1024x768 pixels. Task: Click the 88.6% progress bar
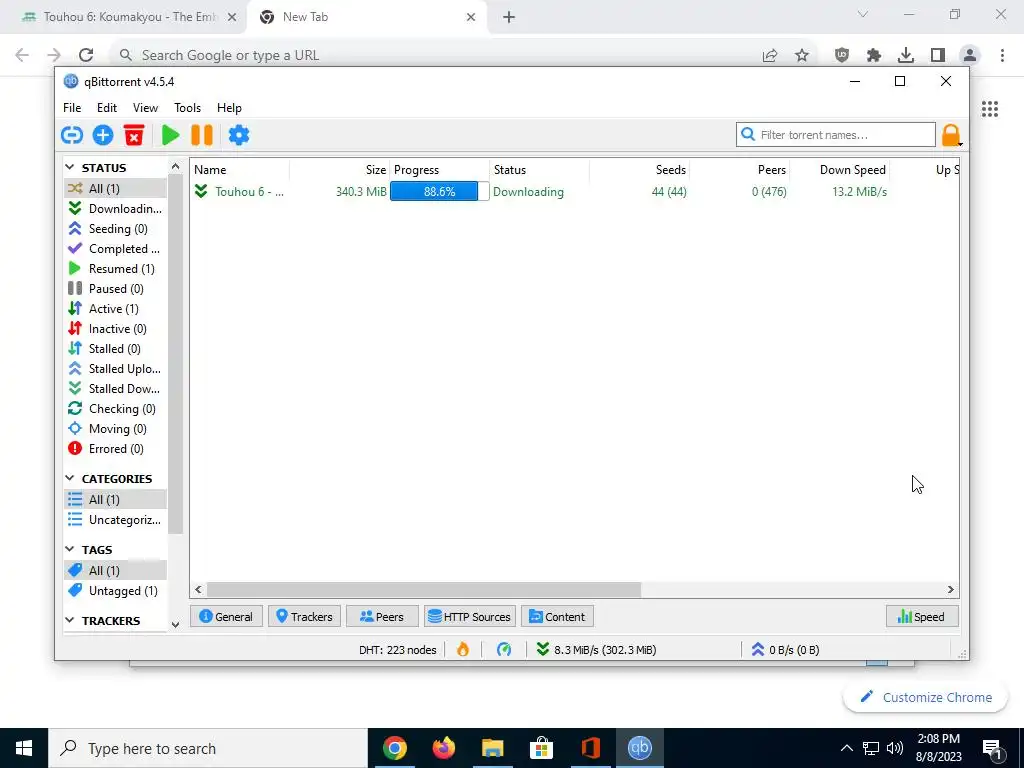[x=440, y=191]
